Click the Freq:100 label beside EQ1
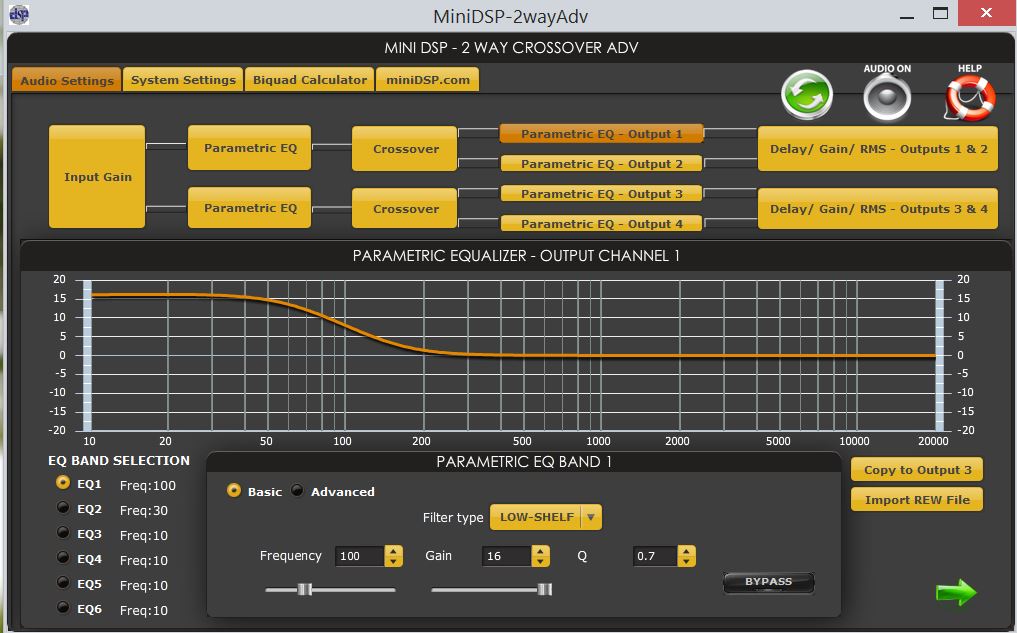This screenshot has width=1017, height=633. click(x=147, y=485)
